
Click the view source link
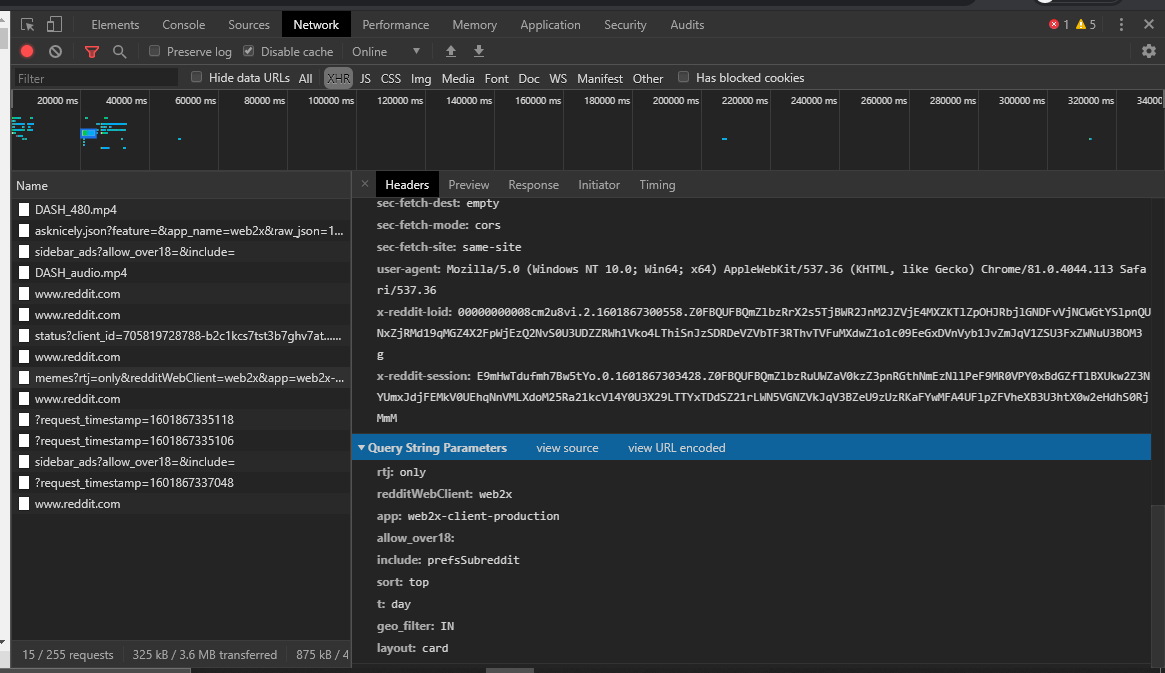567,448
